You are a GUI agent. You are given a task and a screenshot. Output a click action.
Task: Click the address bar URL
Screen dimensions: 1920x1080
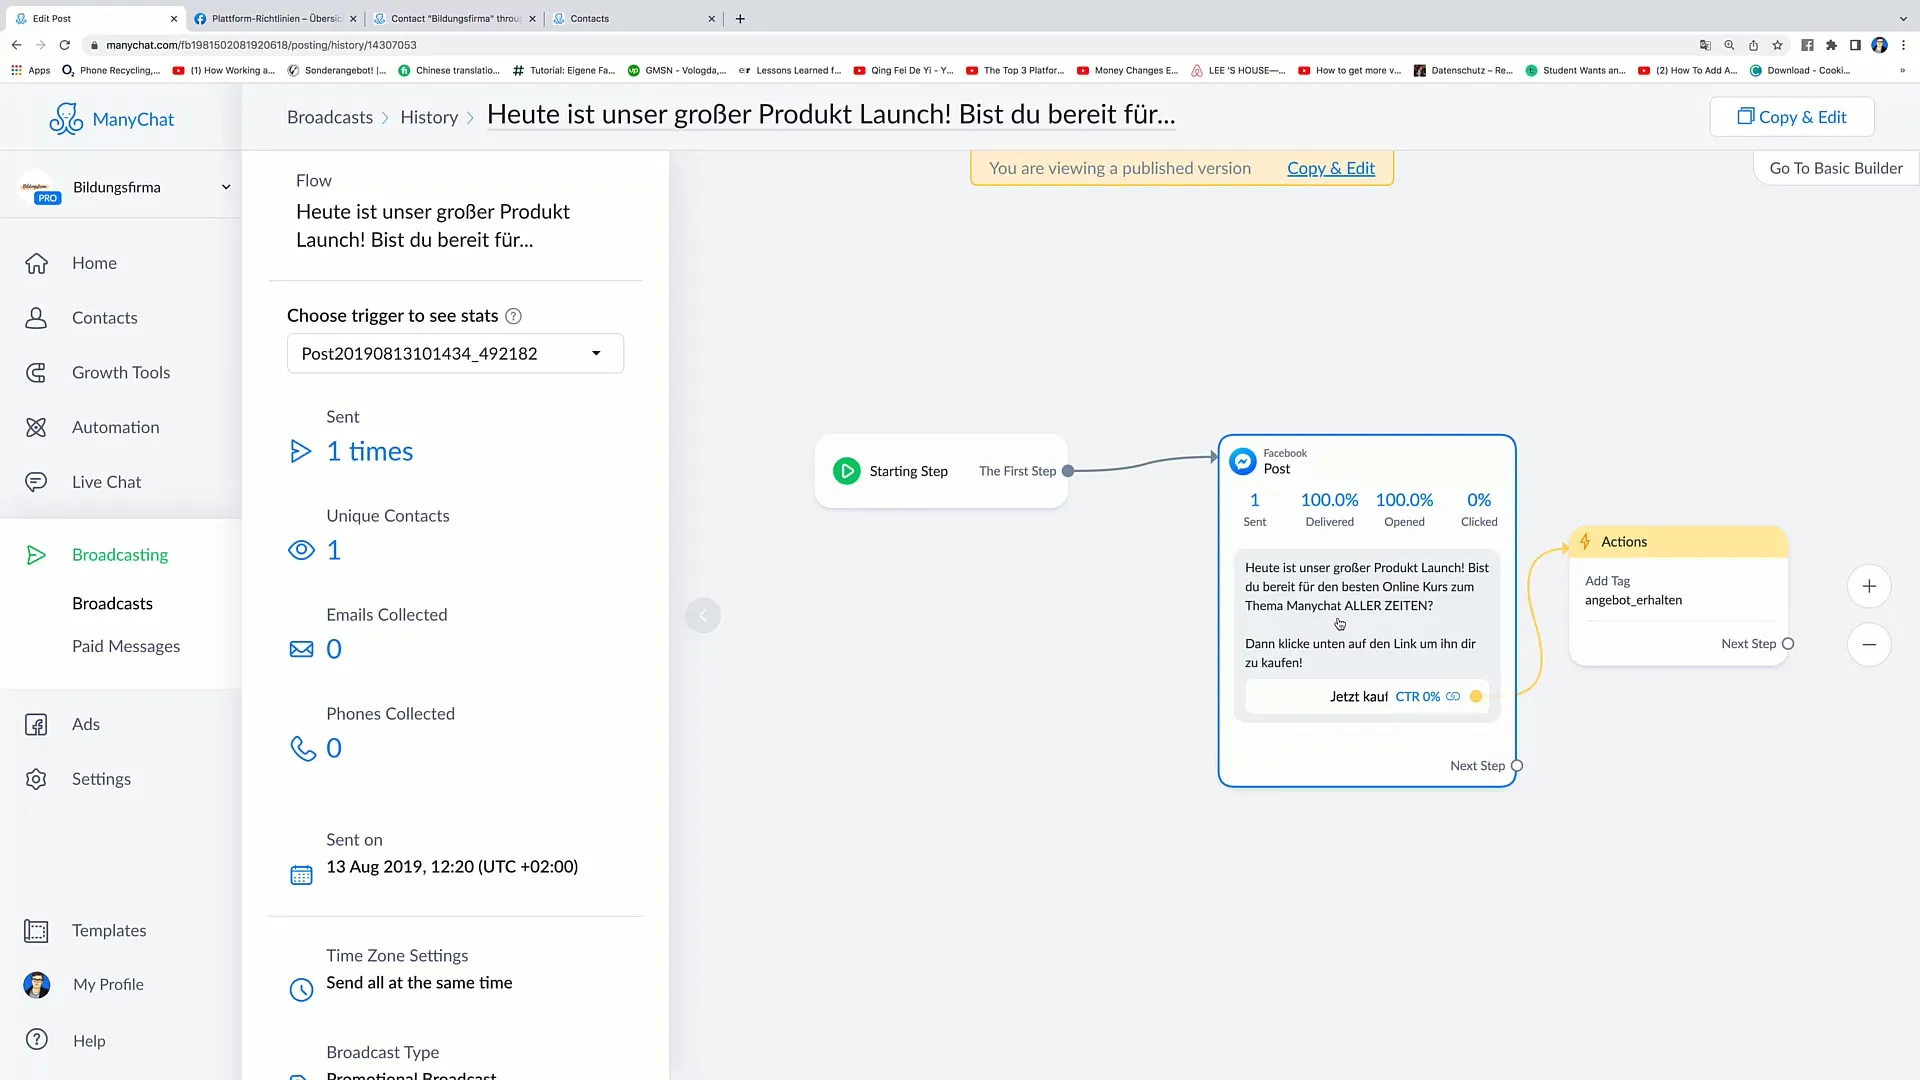click(261, 45)
